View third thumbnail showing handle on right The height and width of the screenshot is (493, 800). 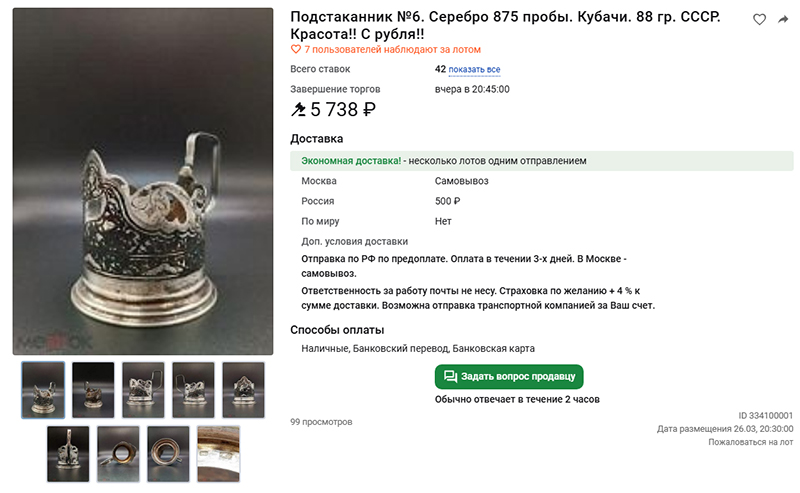tap(143, 390)
